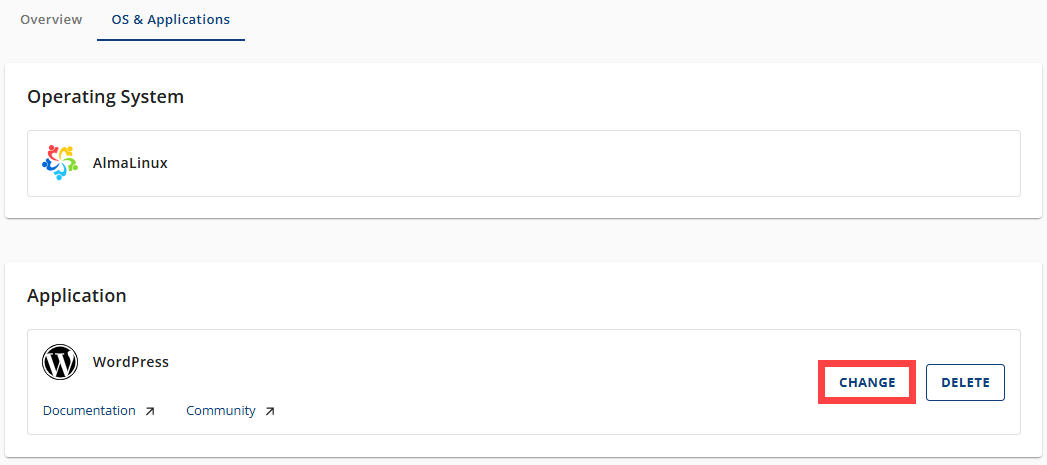Open the WordPress Documentation link

click(x=89, y=411)
